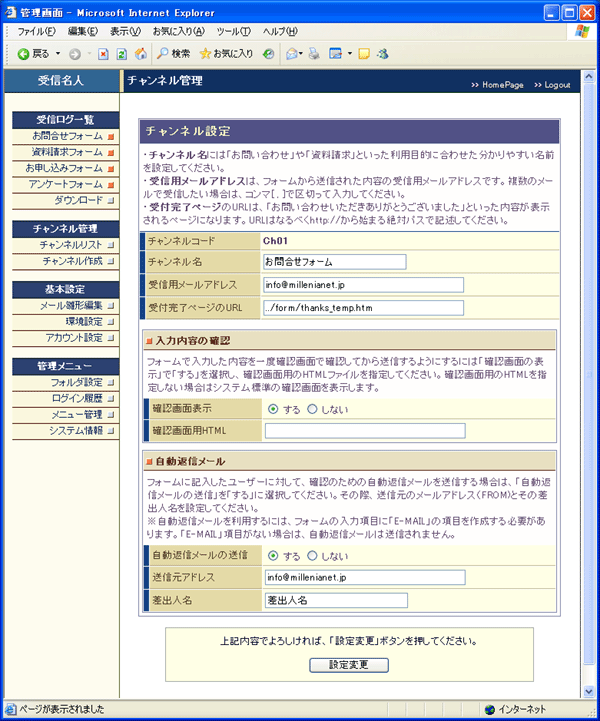This screenshot has width=600, height=721.
Task: Go back with the 戻る button
Action: (x=33, y=54)
